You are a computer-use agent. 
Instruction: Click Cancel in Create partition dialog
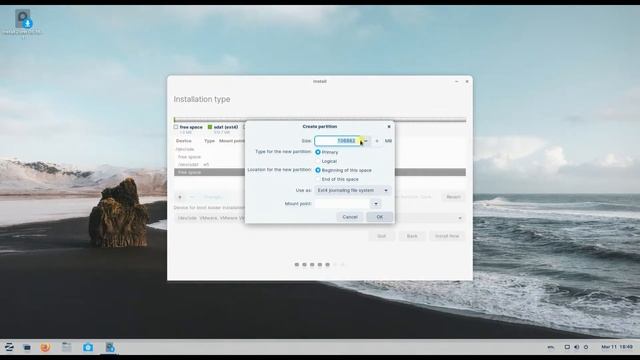pyautogui.click(x=350, y=217)
